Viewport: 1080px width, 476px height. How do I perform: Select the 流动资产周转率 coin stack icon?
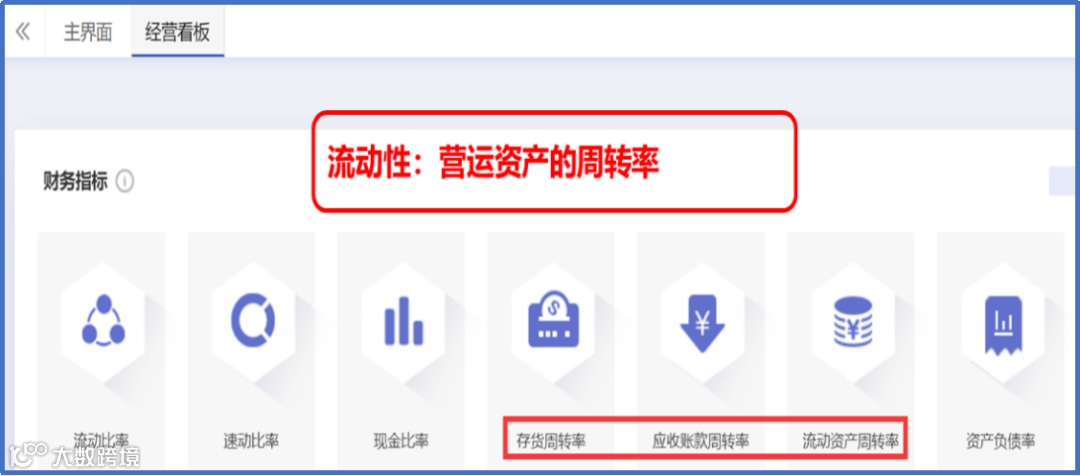pos(853,321)
